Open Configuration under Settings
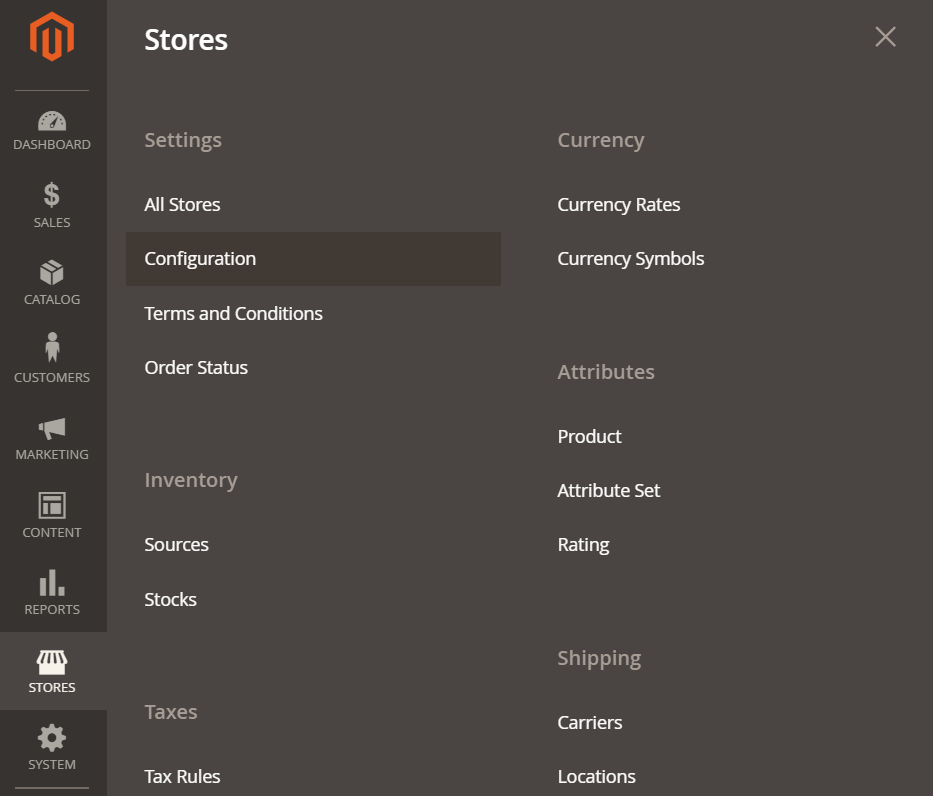933x796 pixels. pyautogui.click(x=313, y=259)
